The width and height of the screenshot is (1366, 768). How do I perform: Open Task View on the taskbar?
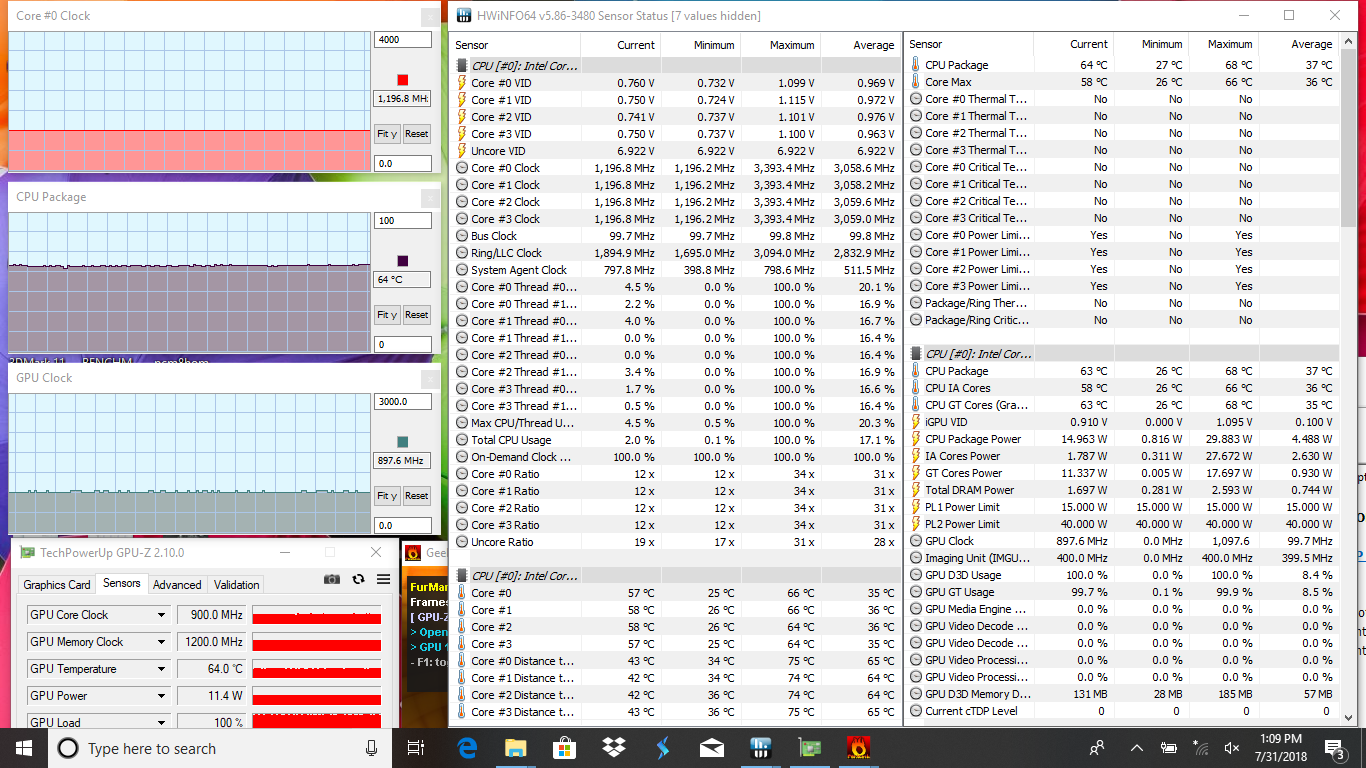coord(417,747)
